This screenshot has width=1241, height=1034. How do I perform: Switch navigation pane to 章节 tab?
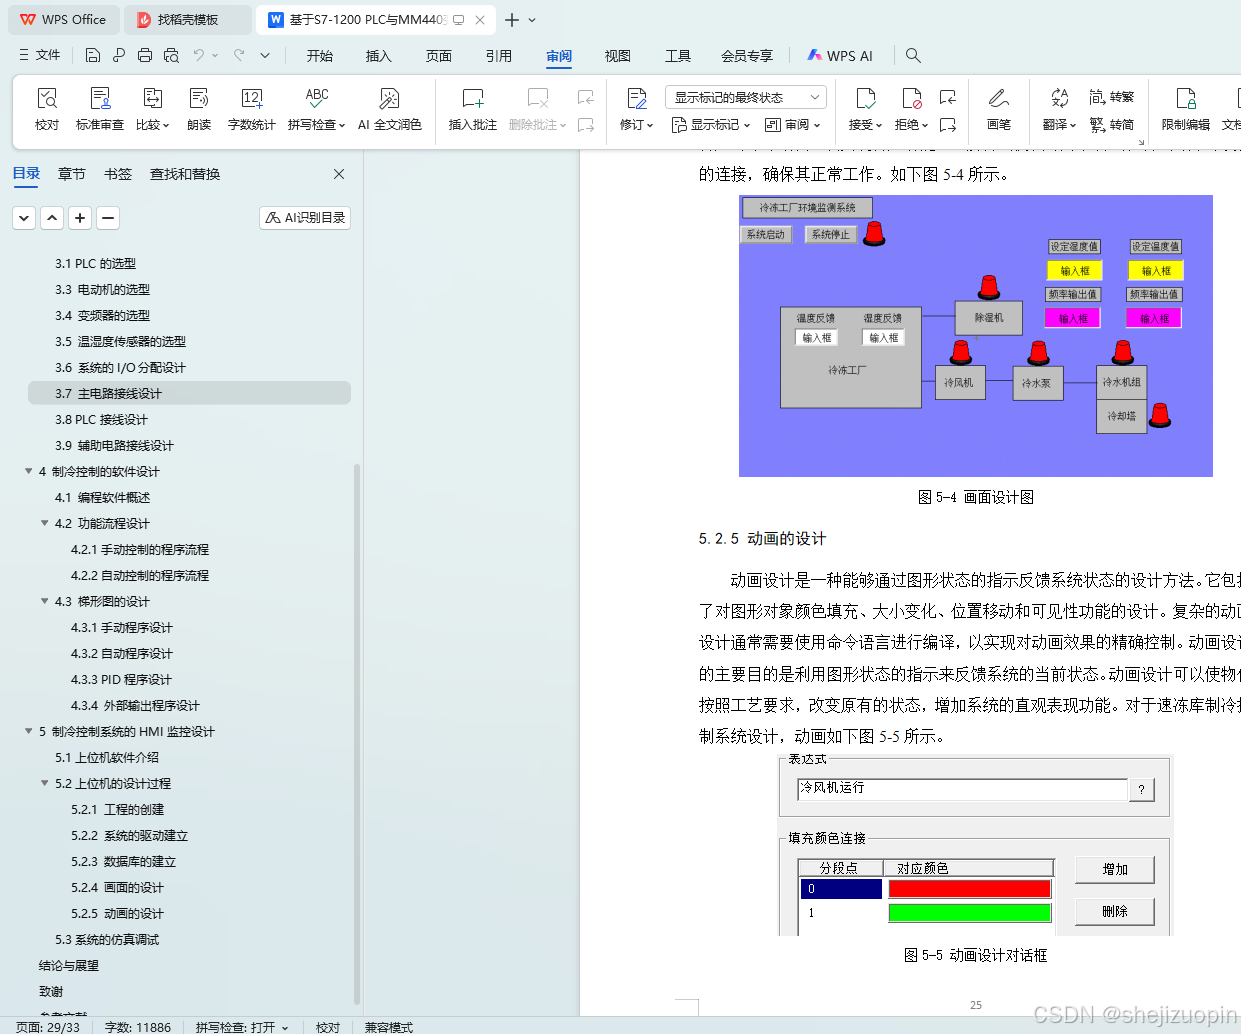tap(72, 174)
